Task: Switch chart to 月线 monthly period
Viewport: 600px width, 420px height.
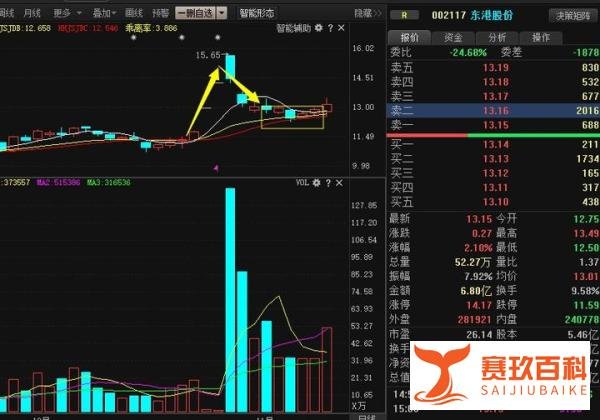Action: [32, 13]
